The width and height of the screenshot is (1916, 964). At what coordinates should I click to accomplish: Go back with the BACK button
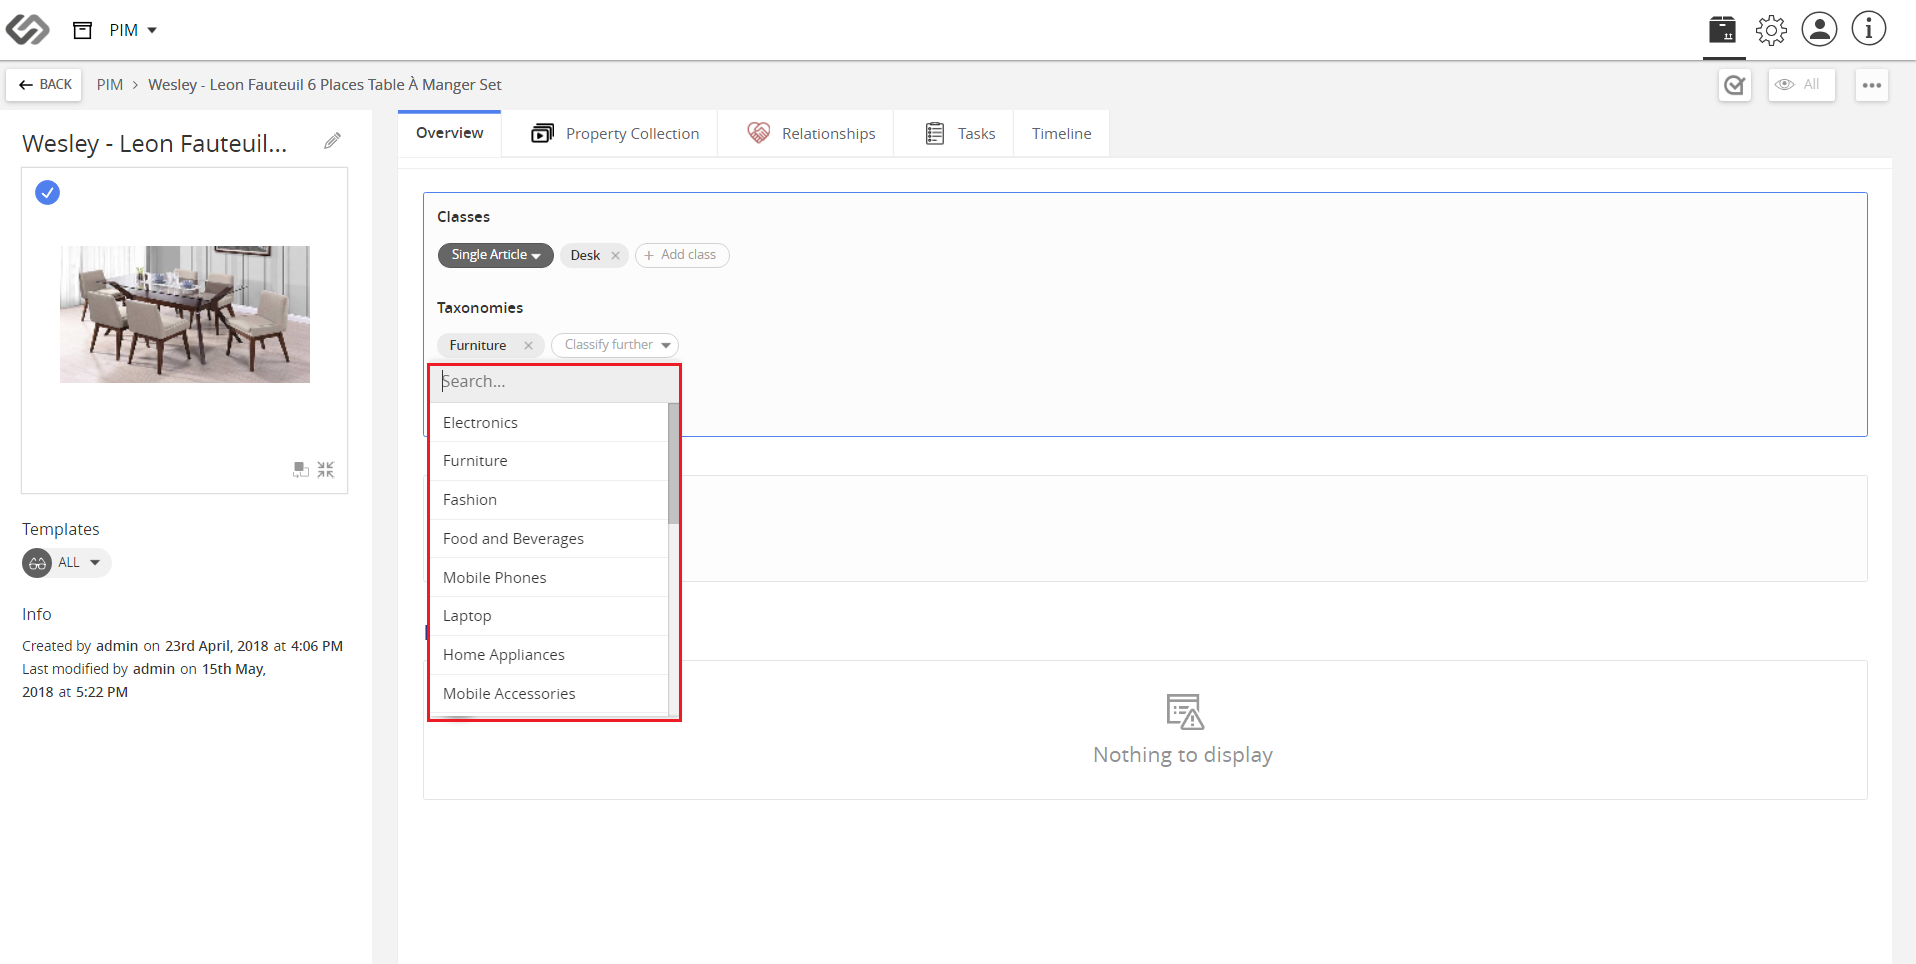(x=45, y=85)
